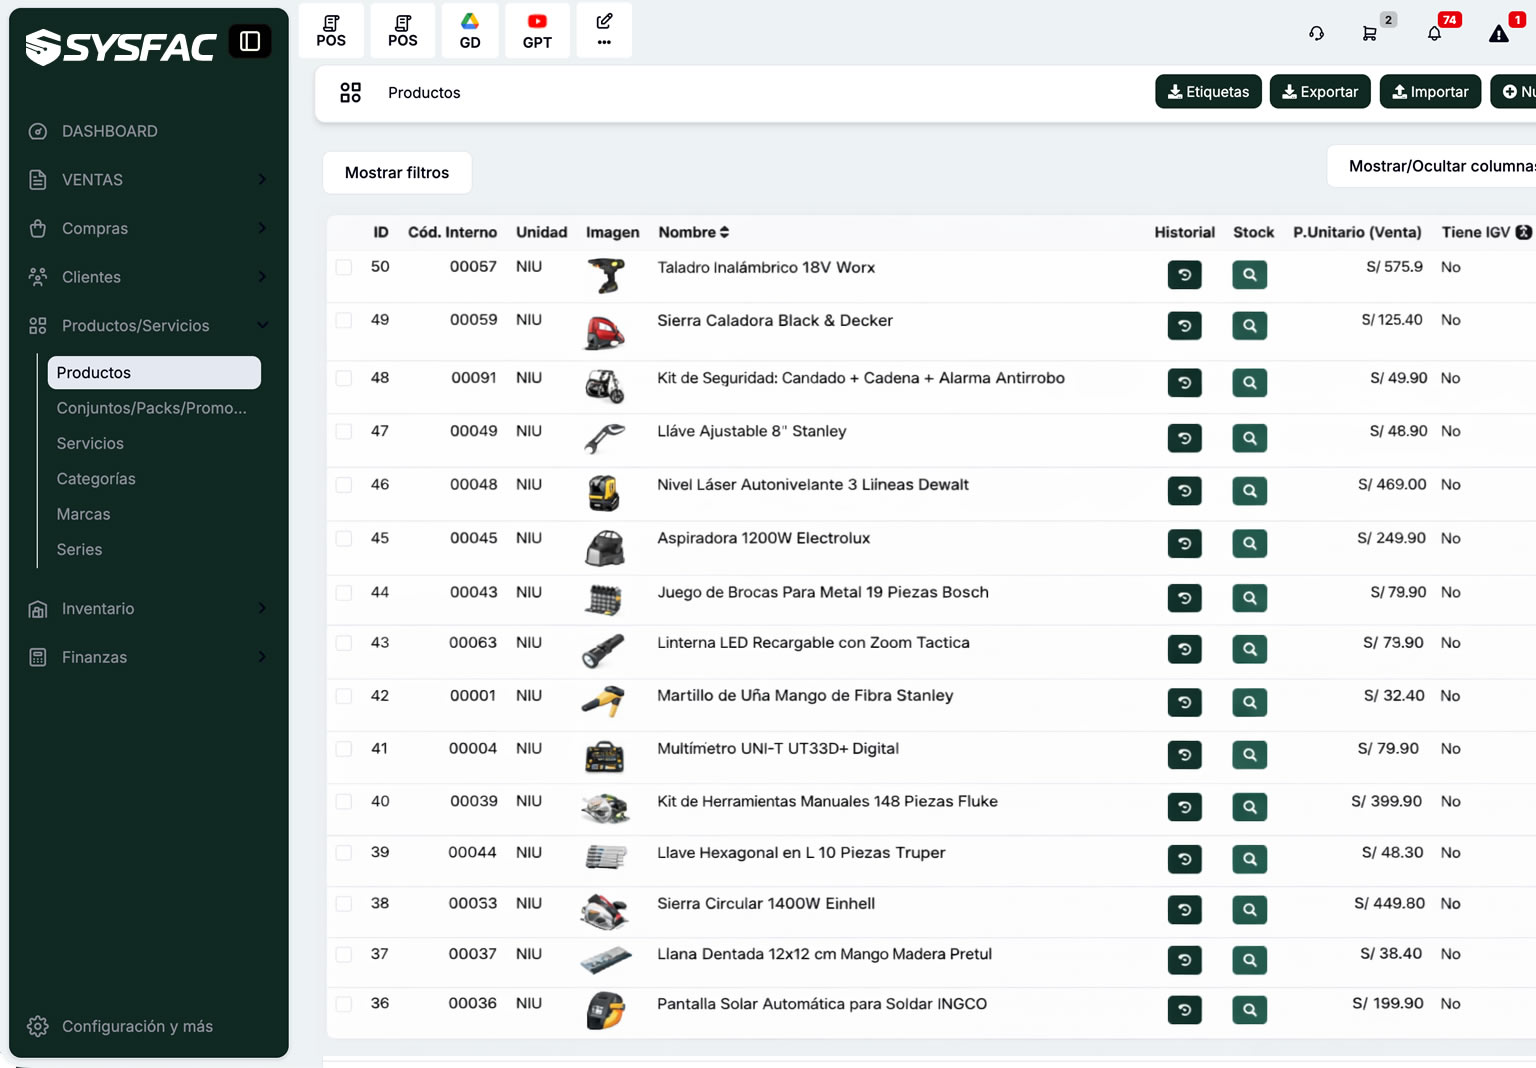1536x1068 pixels.
Task: Click the headset support icon
Action: pyautogui.click(x=1316, y=33)
